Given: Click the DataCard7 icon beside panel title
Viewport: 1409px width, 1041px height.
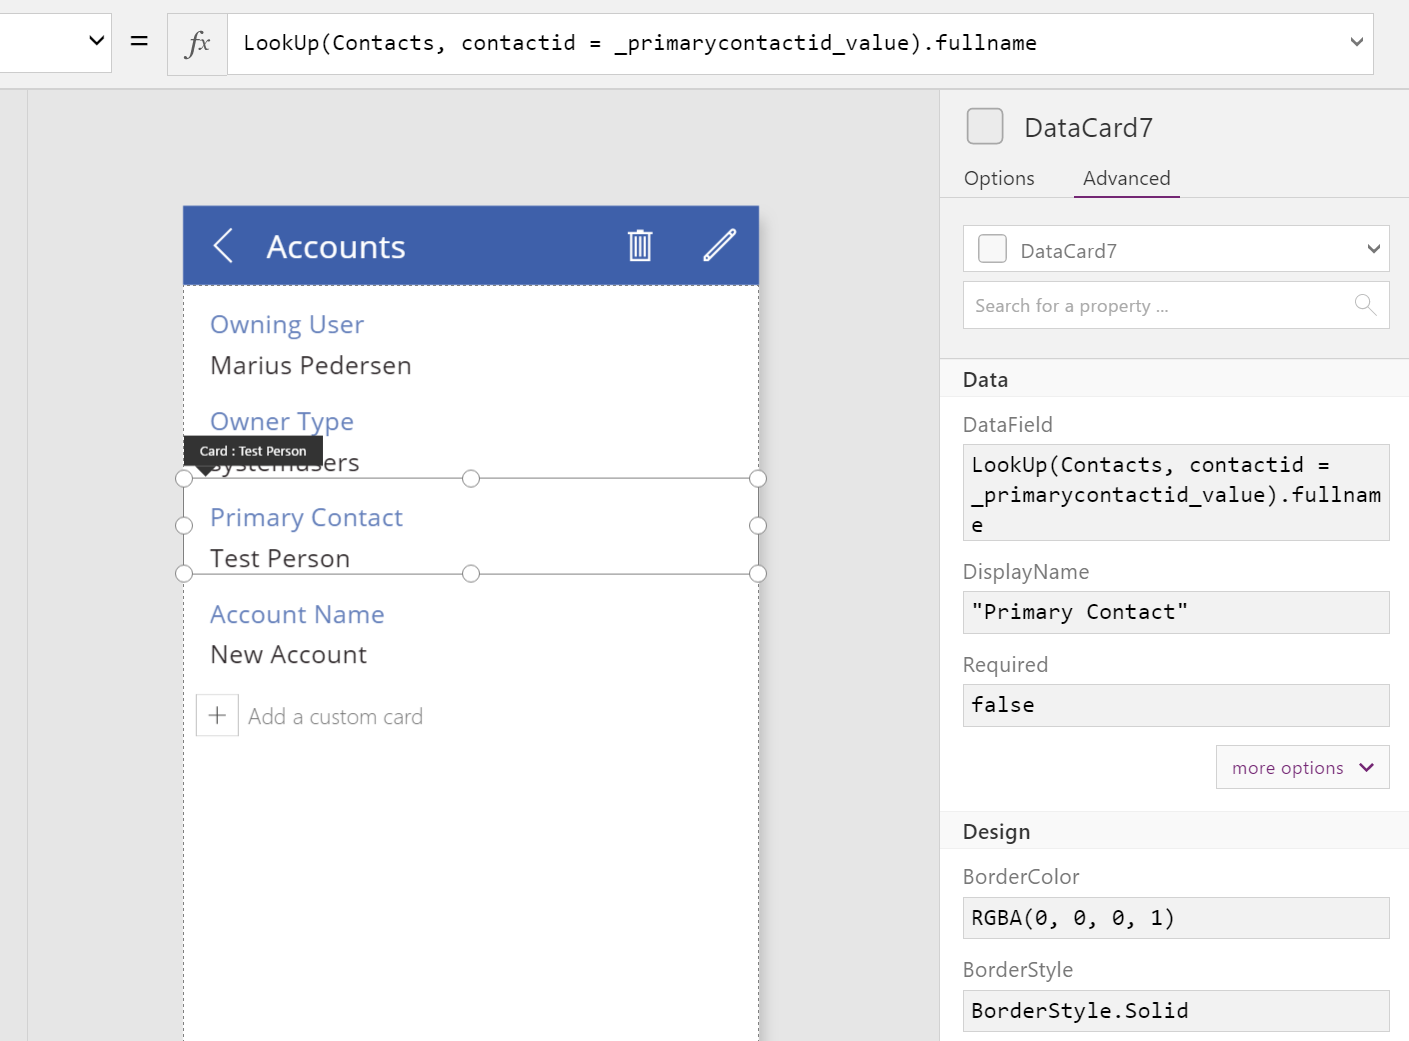Looking at the screenshot, I should (x=985, y=127).
